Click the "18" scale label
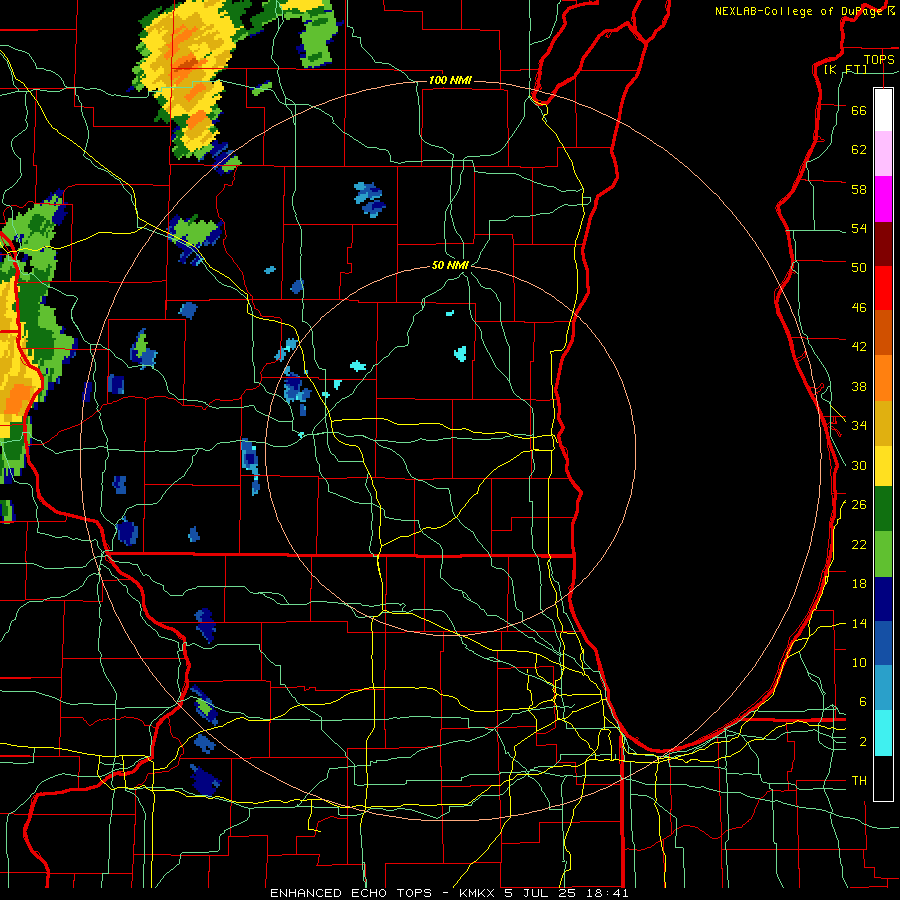The width and height of the screenshot is (900, 900). tap(859, 584)
